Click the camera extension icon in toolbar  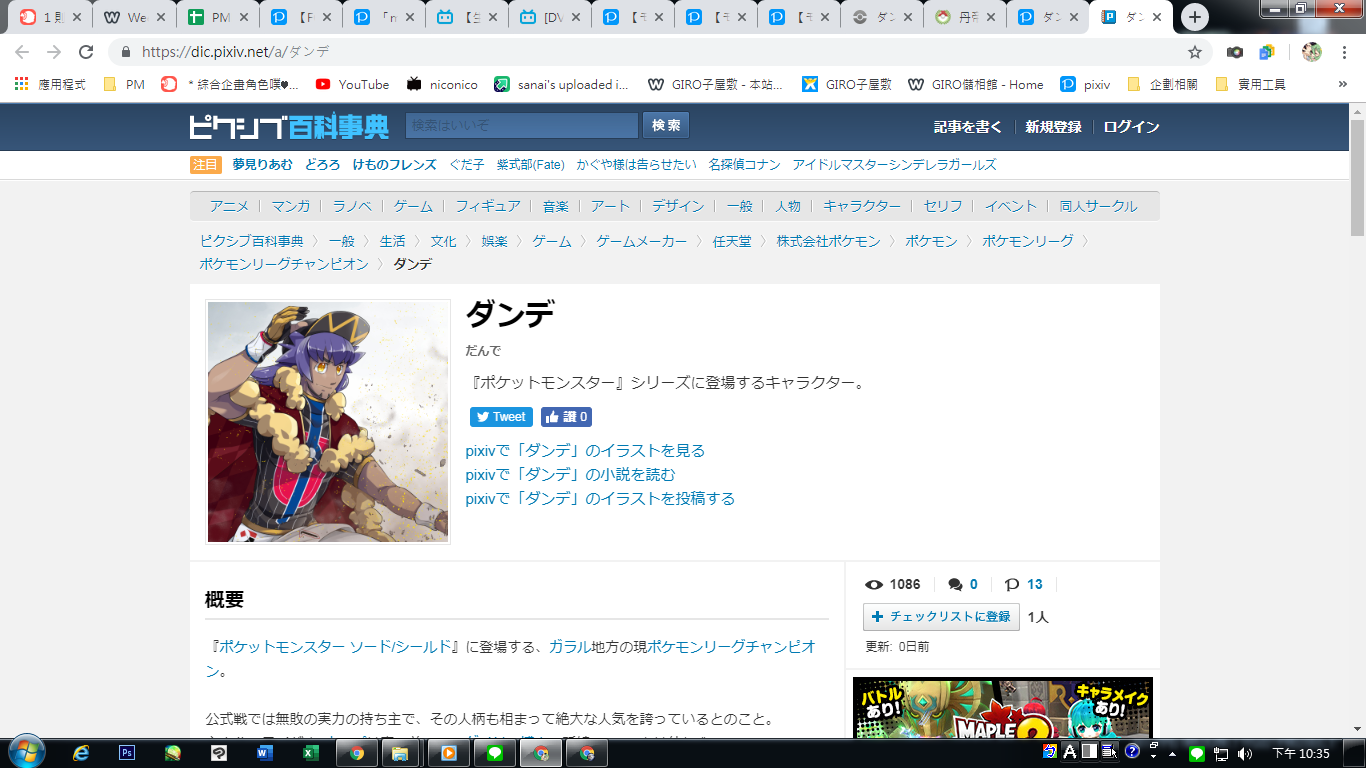pos(1235,52)
